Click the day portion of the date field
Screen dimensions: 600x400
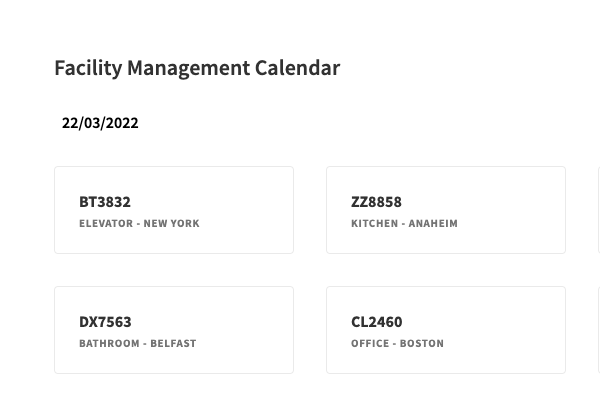[x=70, y=123]
